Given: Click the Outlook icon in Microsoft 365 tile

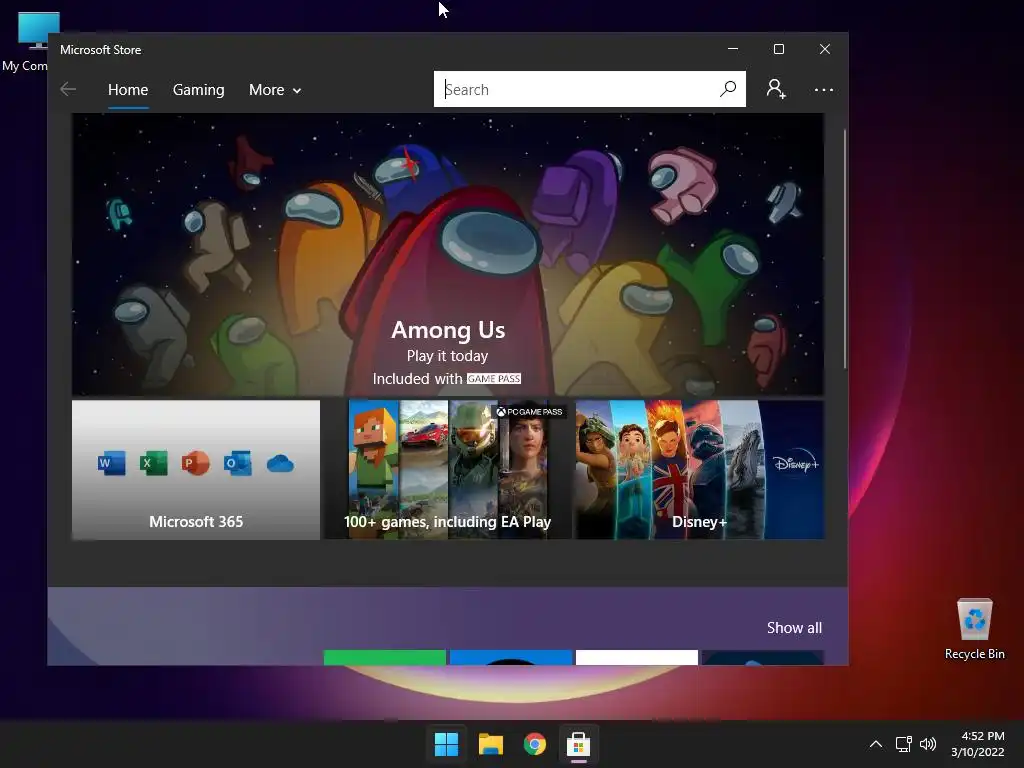Looking at the screenshot, I should tap(238, 464).
